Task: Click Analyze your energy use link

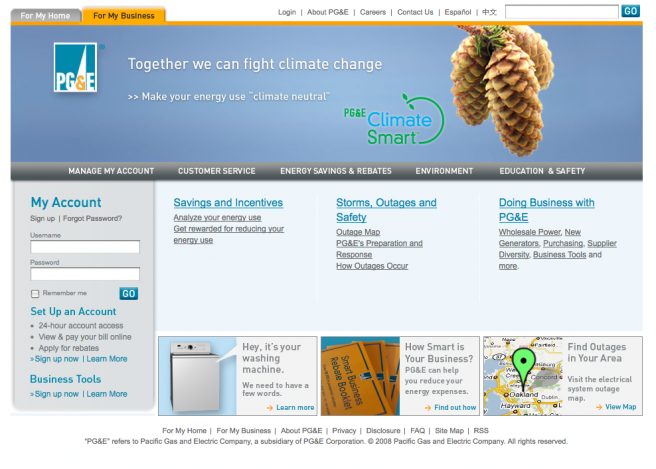Action: (x=217, y=218)
